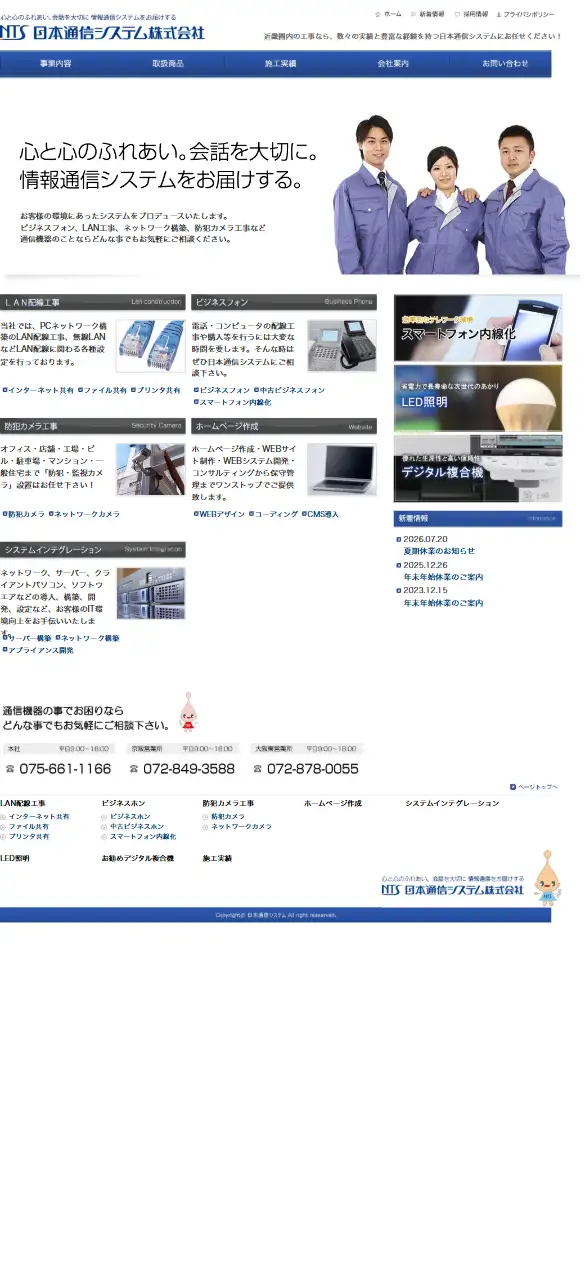The image size is (585, 1266).
Task: Click the pink mascot near contact text
Action: pyautogui.click(x=187, y=712)
